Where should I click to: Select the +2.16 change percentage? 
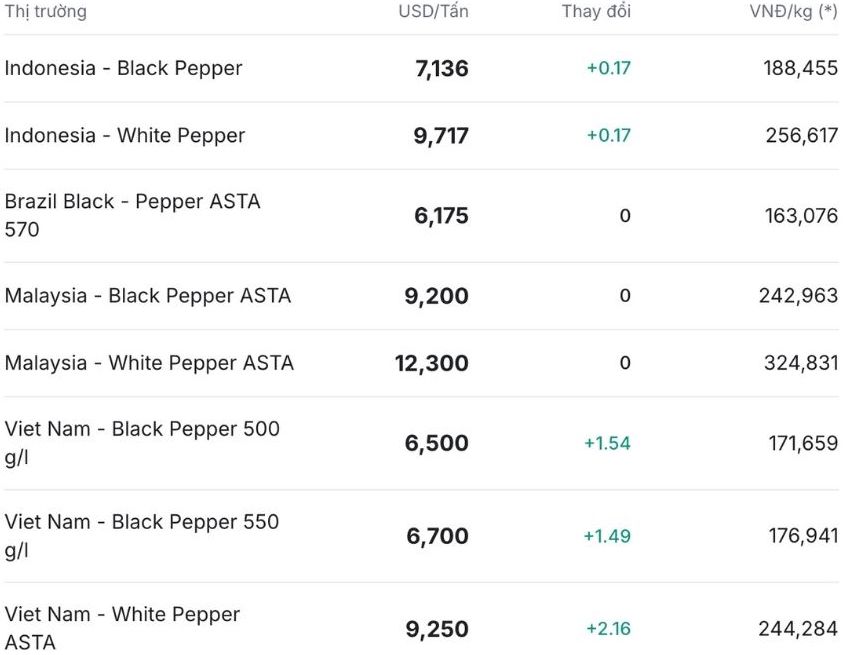point(608,629)
